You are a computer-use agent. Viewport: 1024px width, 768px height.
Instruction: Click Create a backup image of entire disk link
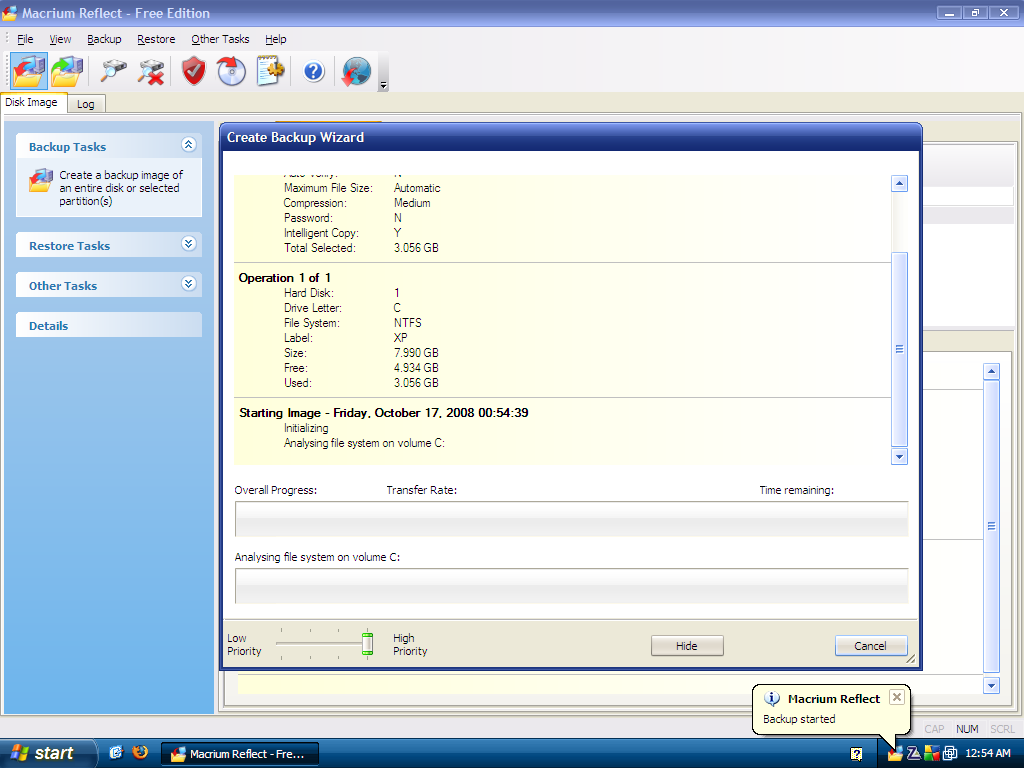[121, 188]
